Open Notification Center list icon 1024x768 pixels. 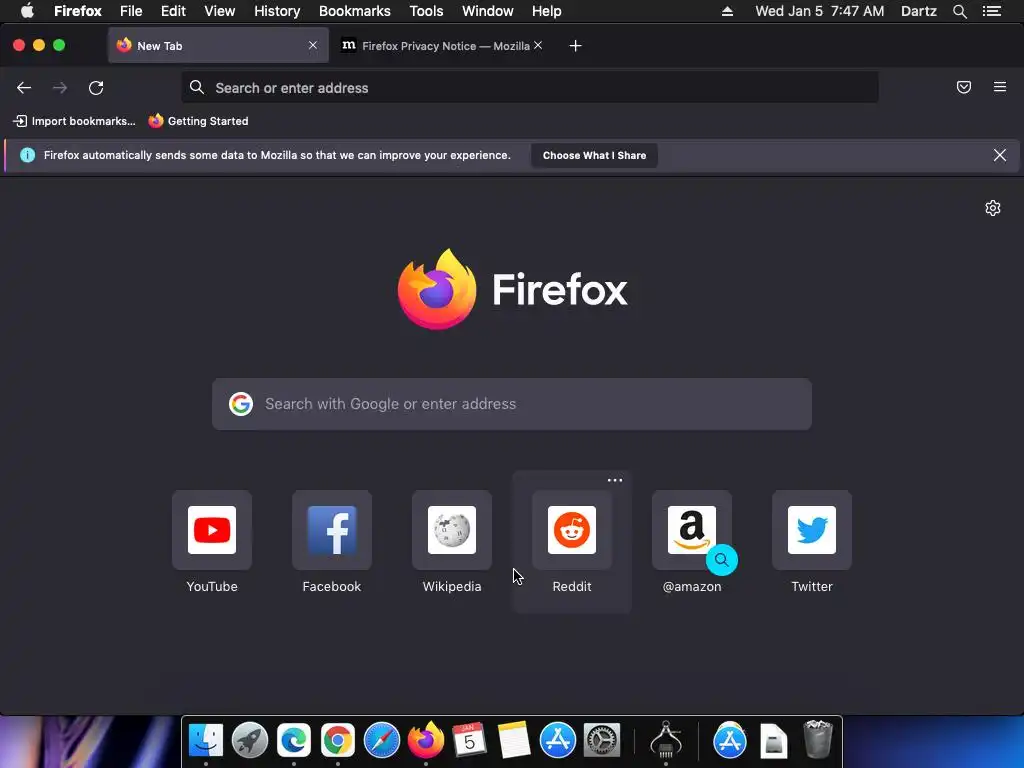click(992, 11)
